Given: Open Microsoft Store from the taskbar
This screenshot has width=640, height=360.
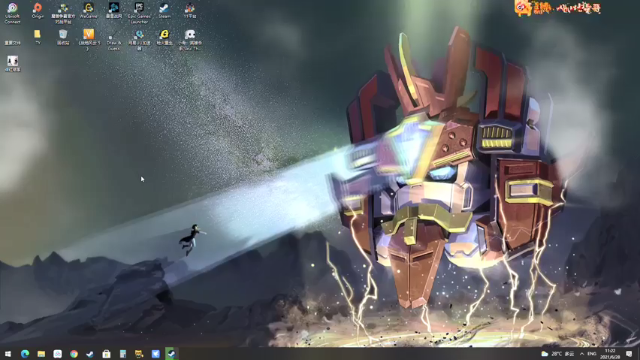Looking at the screenshot, I should [106, 353].
